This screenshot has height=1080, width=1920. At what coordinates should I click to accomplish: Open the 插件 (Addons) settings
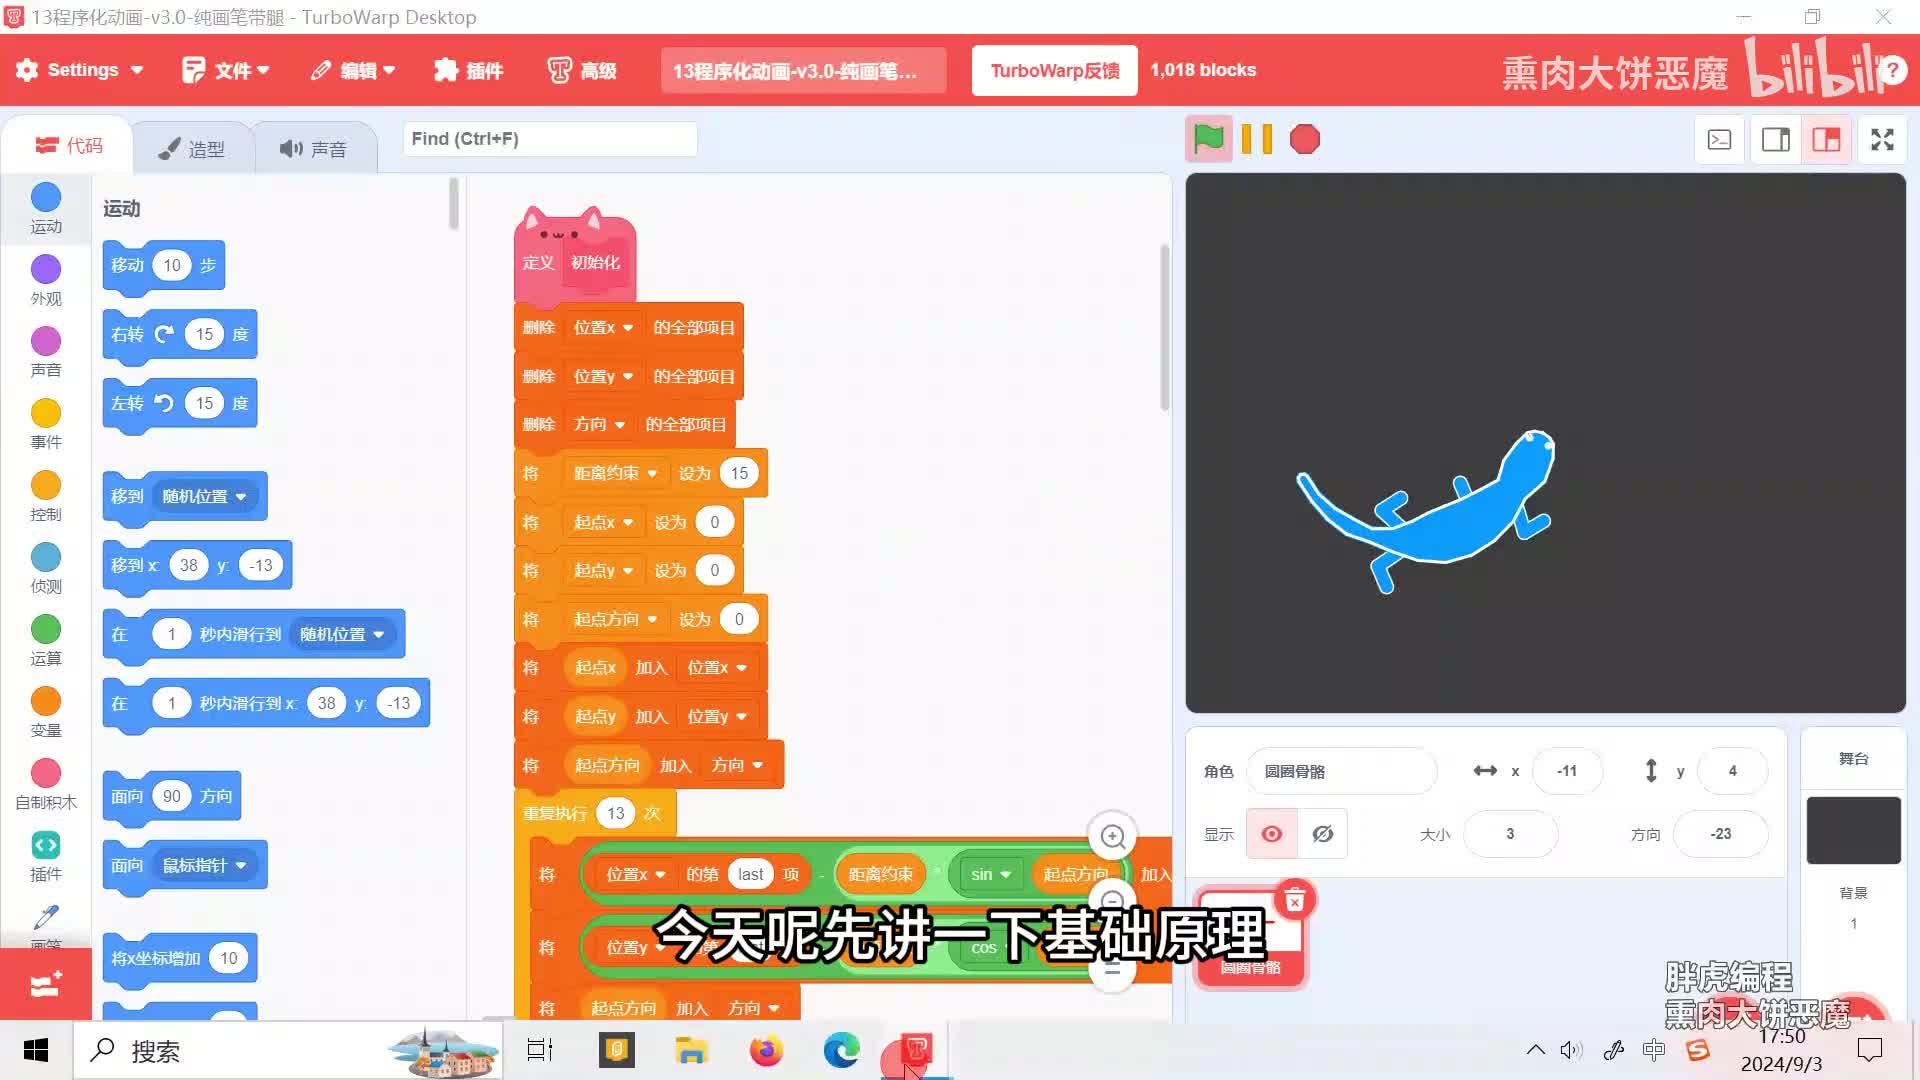[x=469, y=70]
